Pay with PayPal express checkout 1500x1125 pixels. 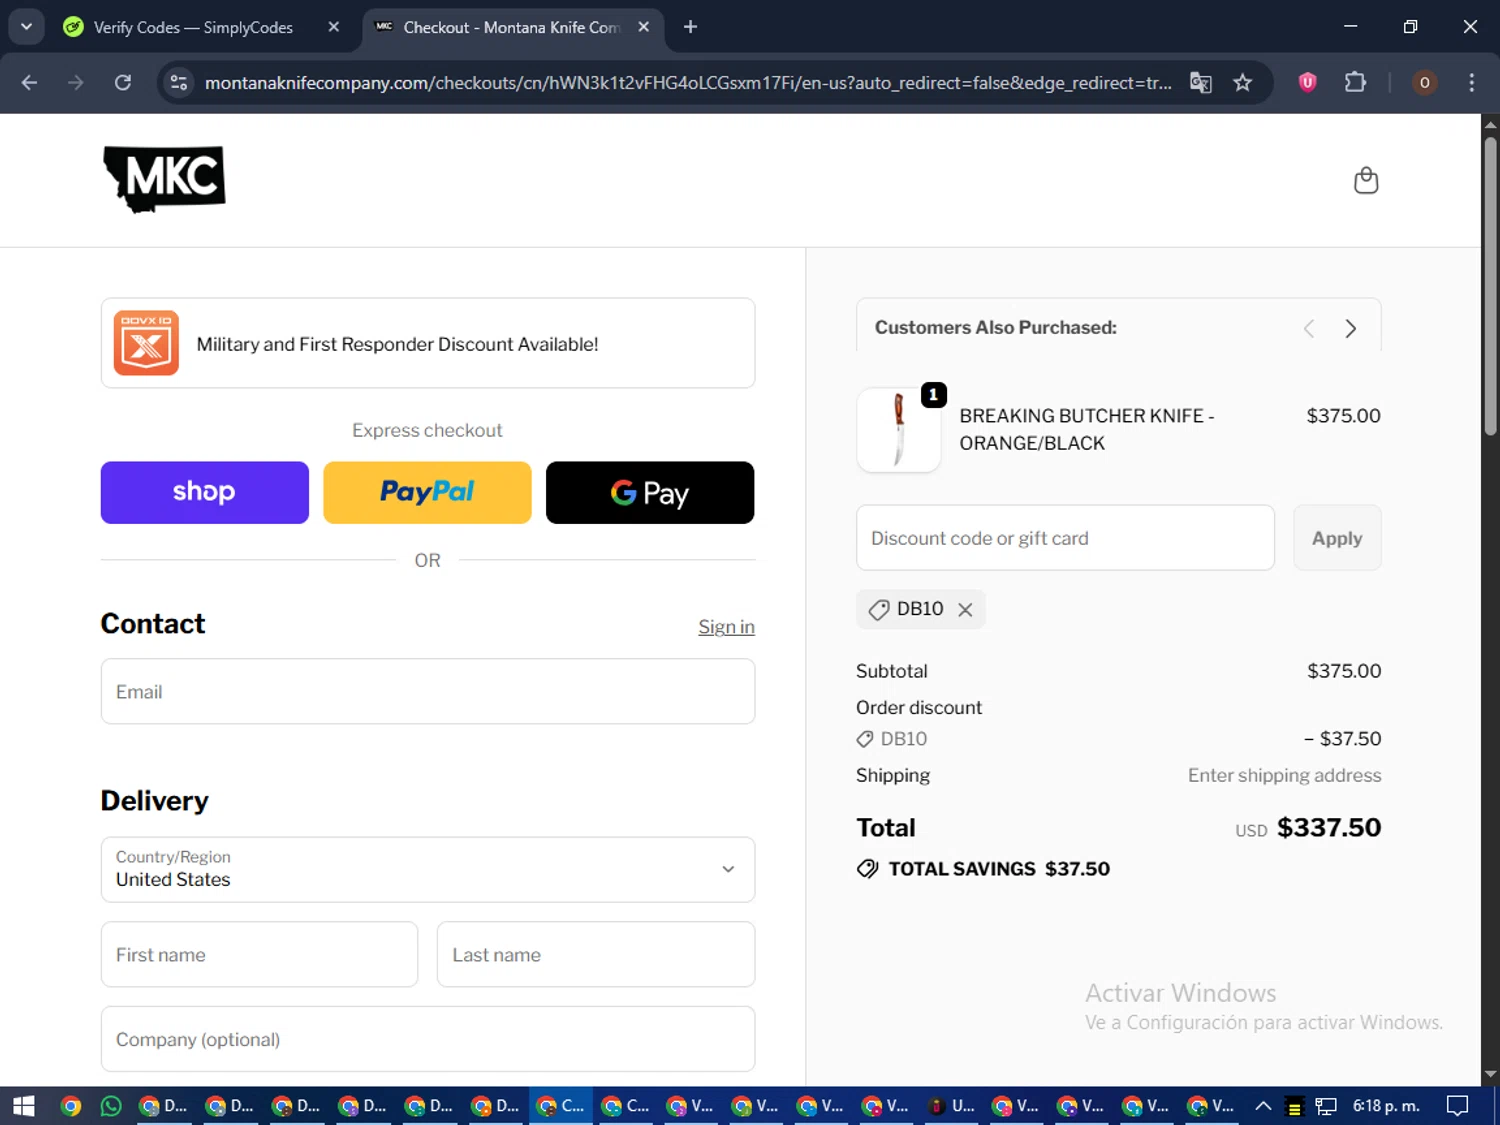427,492
